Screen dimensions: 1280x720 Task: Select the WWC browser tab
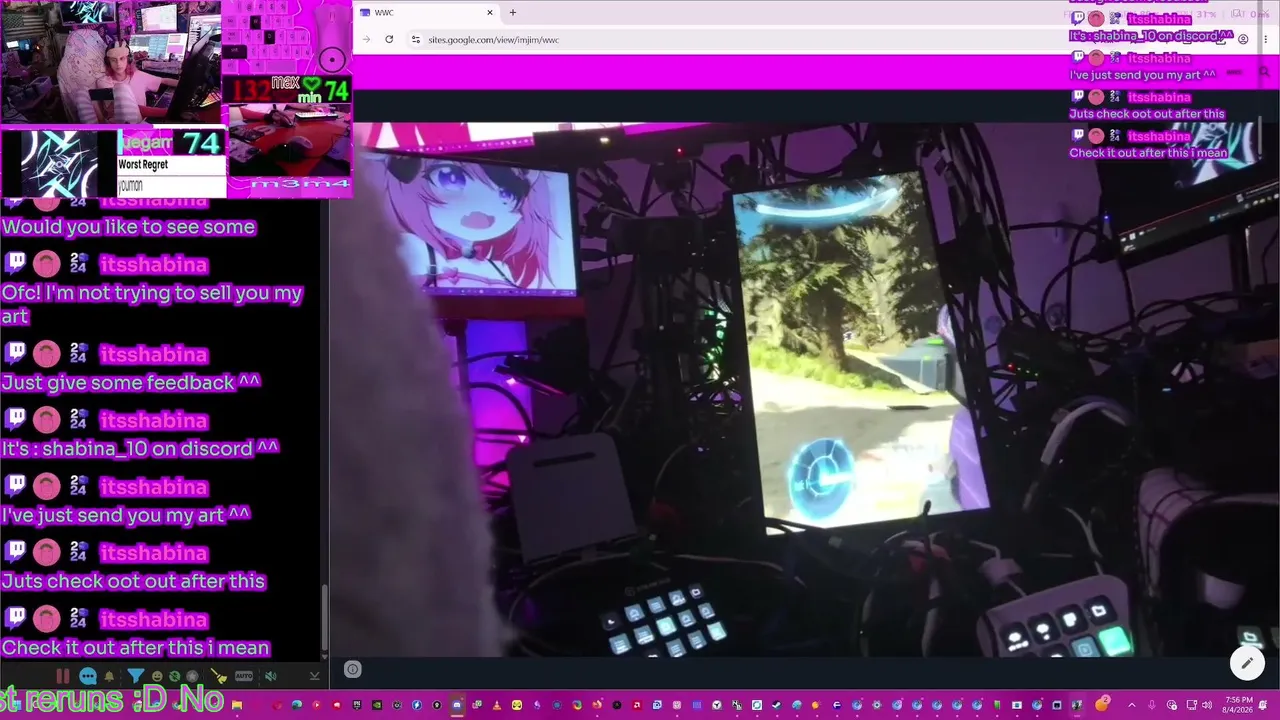point(425,13)
